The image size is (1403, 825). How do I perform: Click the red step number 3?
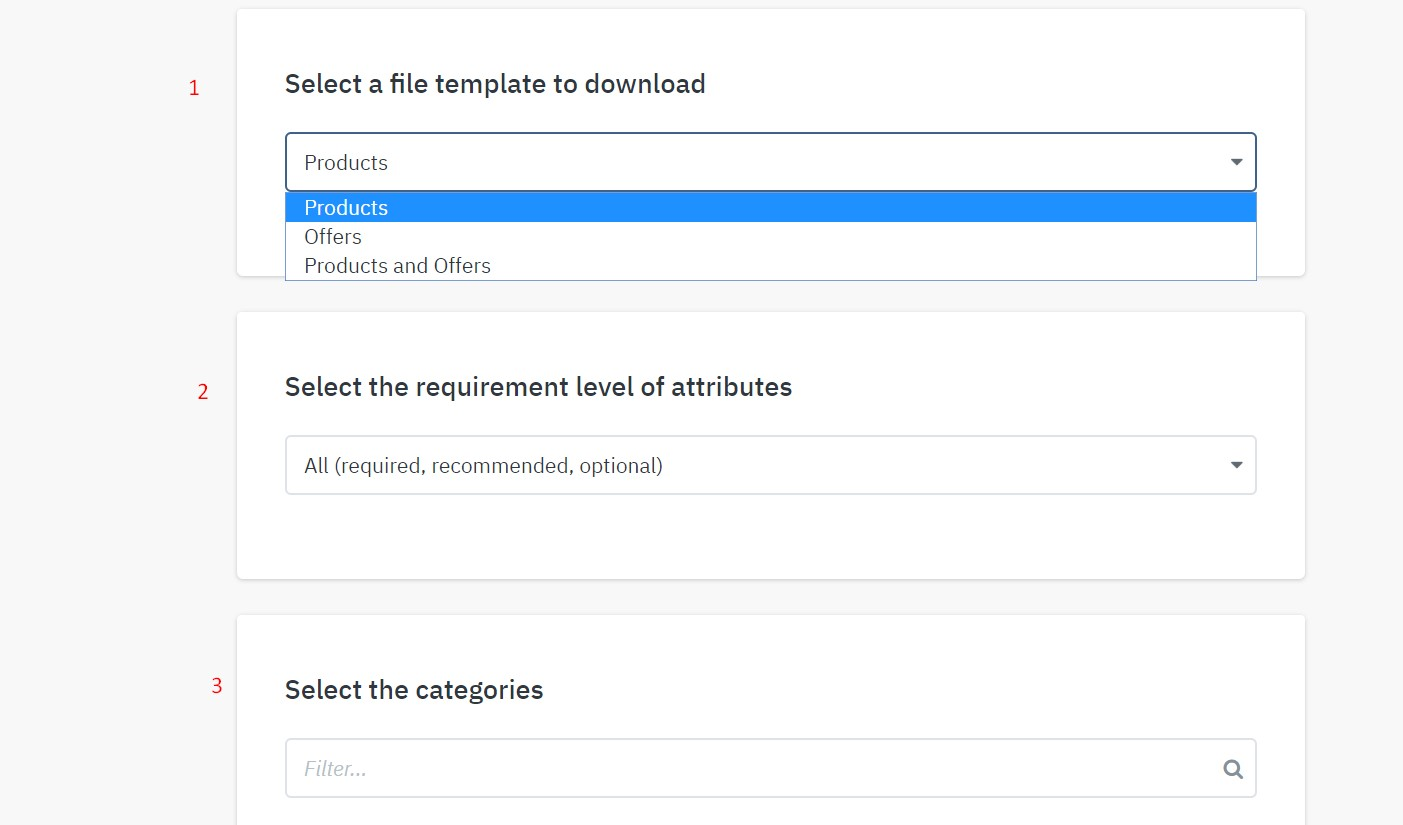(x=216, y=686)
